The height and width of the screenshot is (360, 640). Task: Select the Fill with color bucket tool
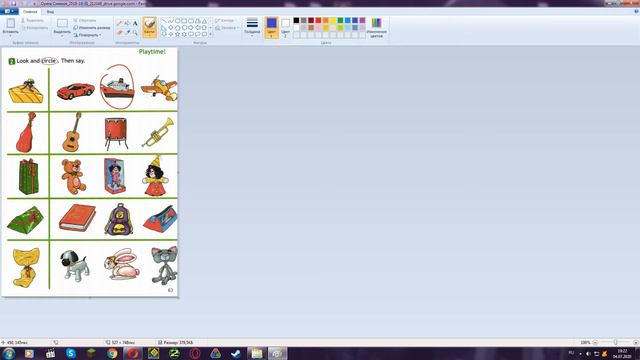[127, 23]
